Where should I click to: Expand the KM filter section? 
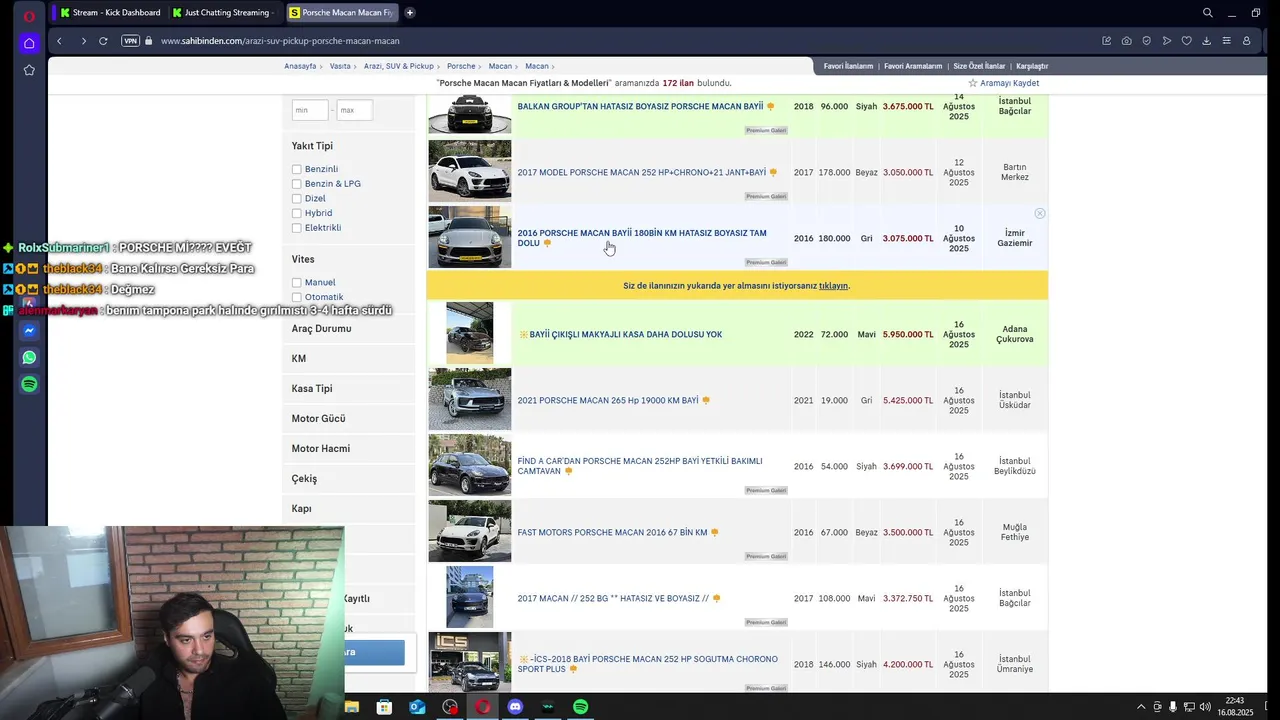(348, 358)
